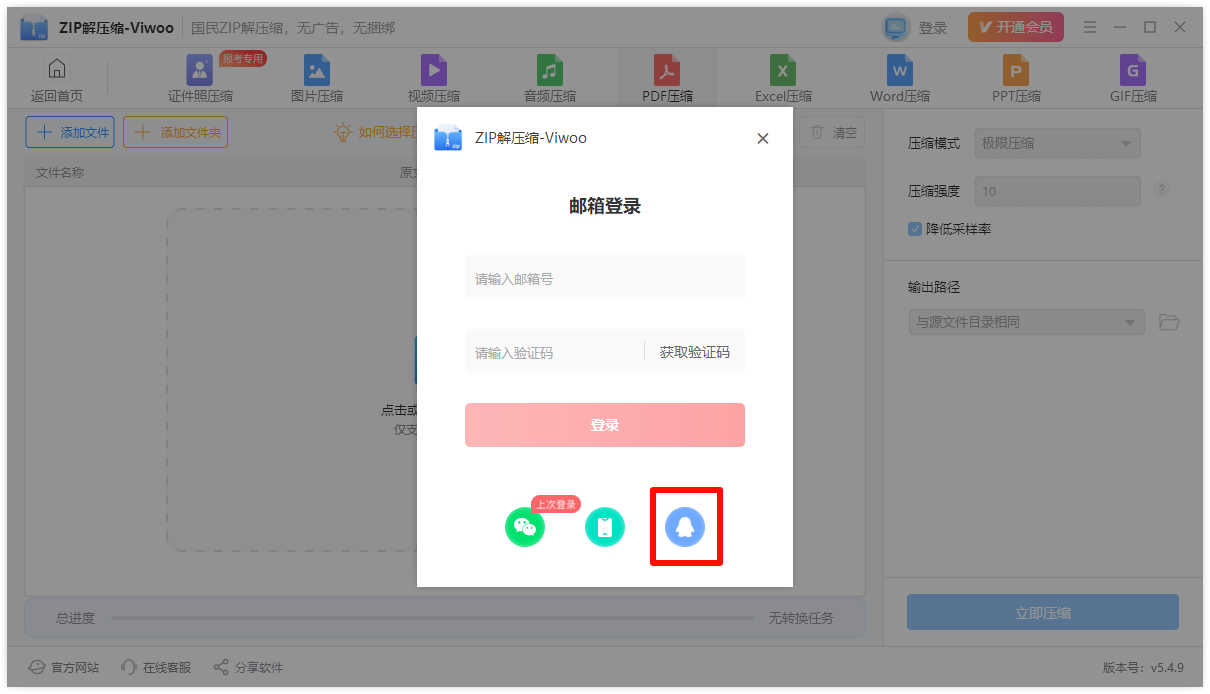Switch to PDF压缩 tab
The image size is (1210, 694).
[x=667, y=80]
